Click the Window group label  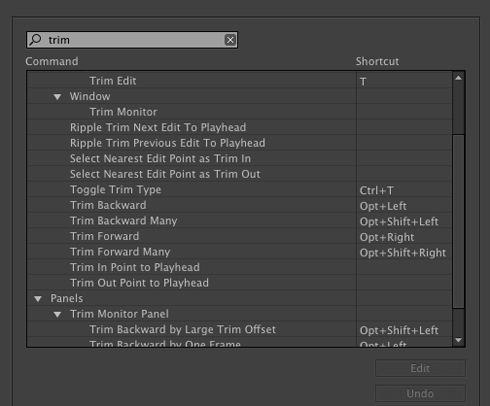90,96
